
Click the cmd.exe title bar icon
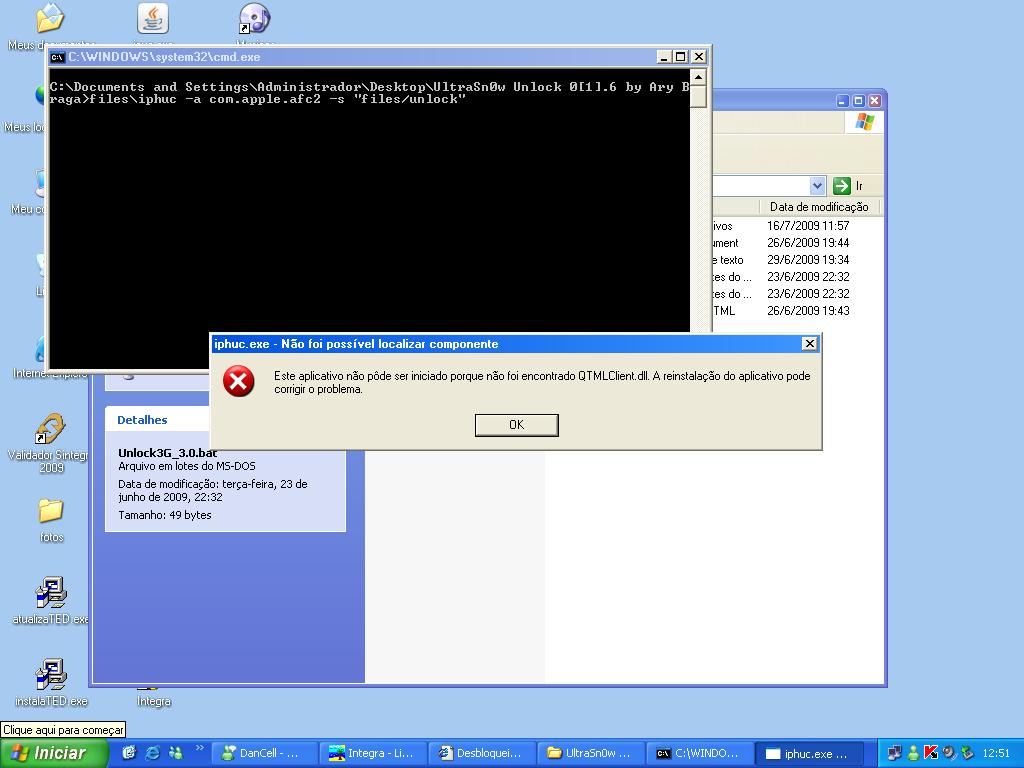[57, 57]
